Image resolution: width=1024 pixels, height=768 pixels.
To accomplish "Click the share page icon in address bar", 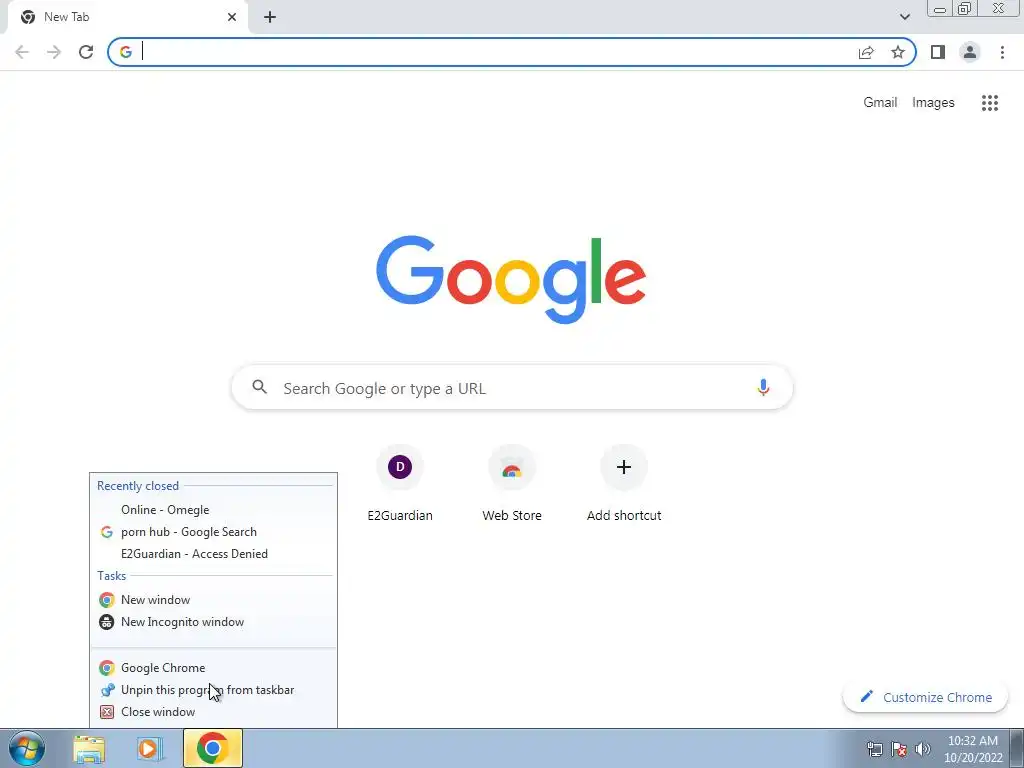I will click(866, 52).
